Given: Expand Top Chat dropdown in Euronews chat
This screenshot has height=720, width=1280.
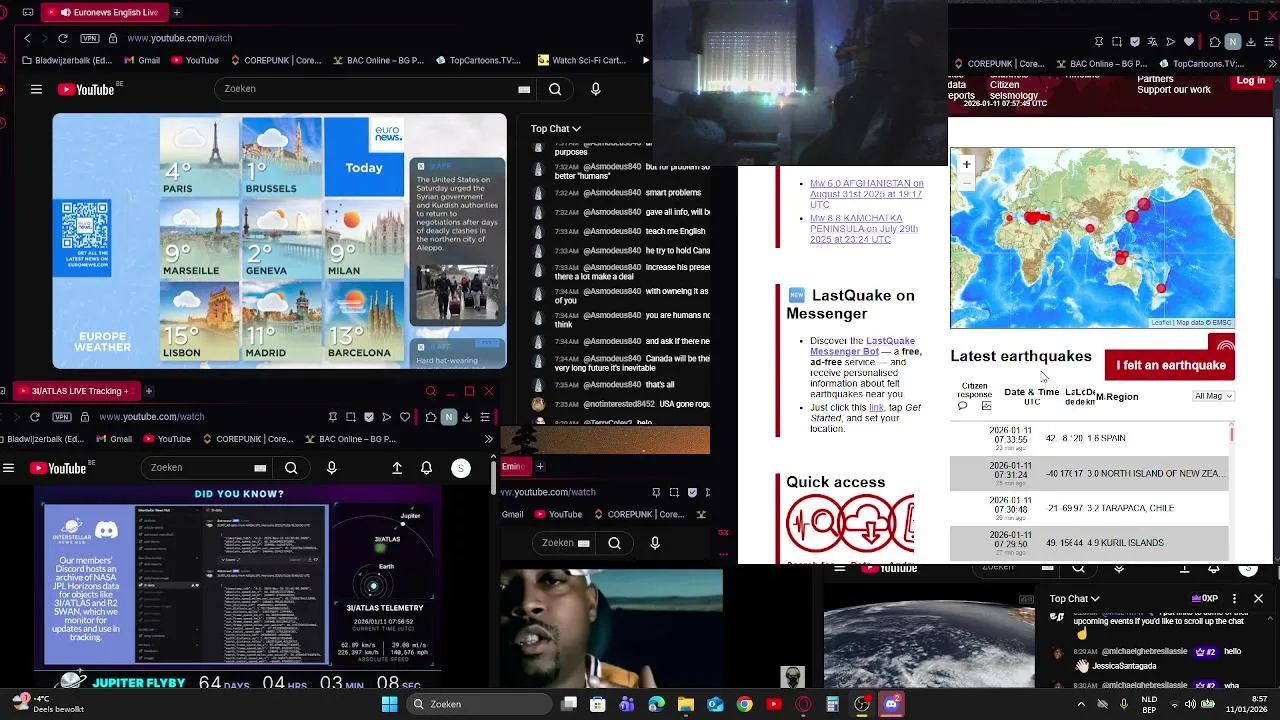Looking at the screenshot, I should point(556,128).
